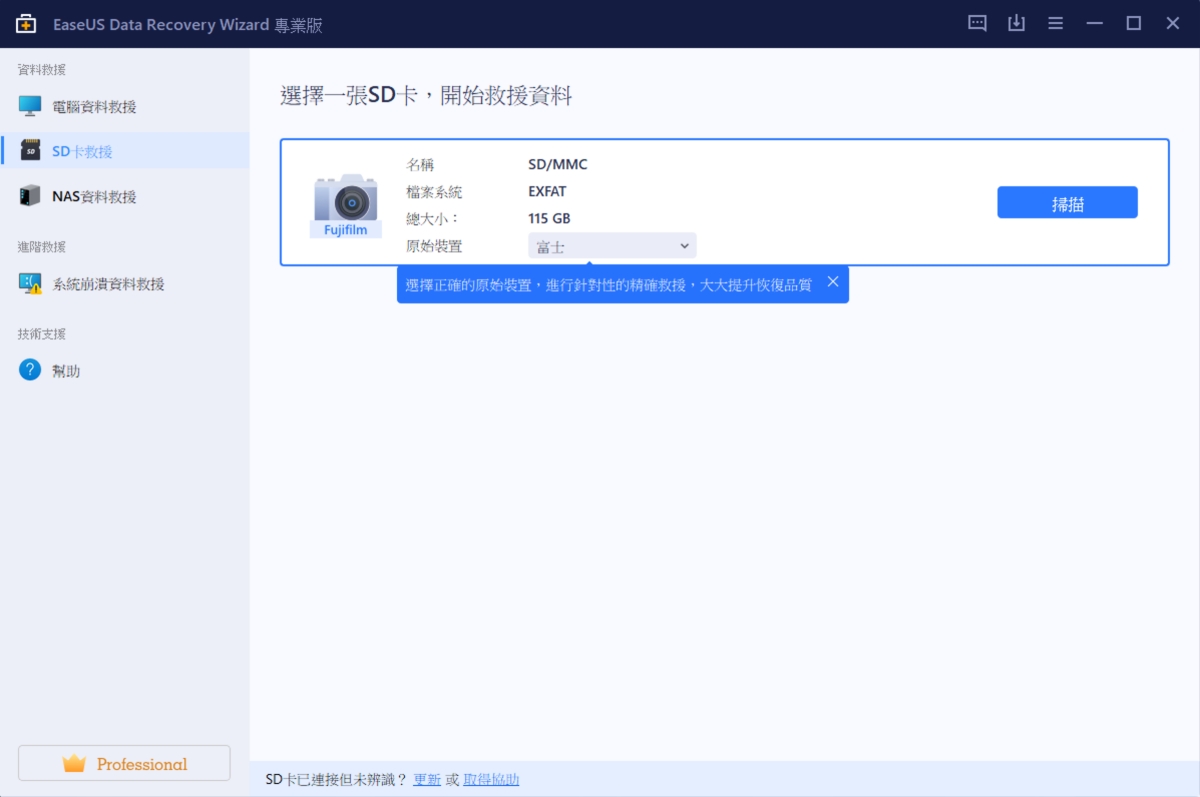Viewport: 1200px width, 797px height.
Task: Expand the 原始裝置 dropdown showing 富士
Action: [x=612, y=246]
